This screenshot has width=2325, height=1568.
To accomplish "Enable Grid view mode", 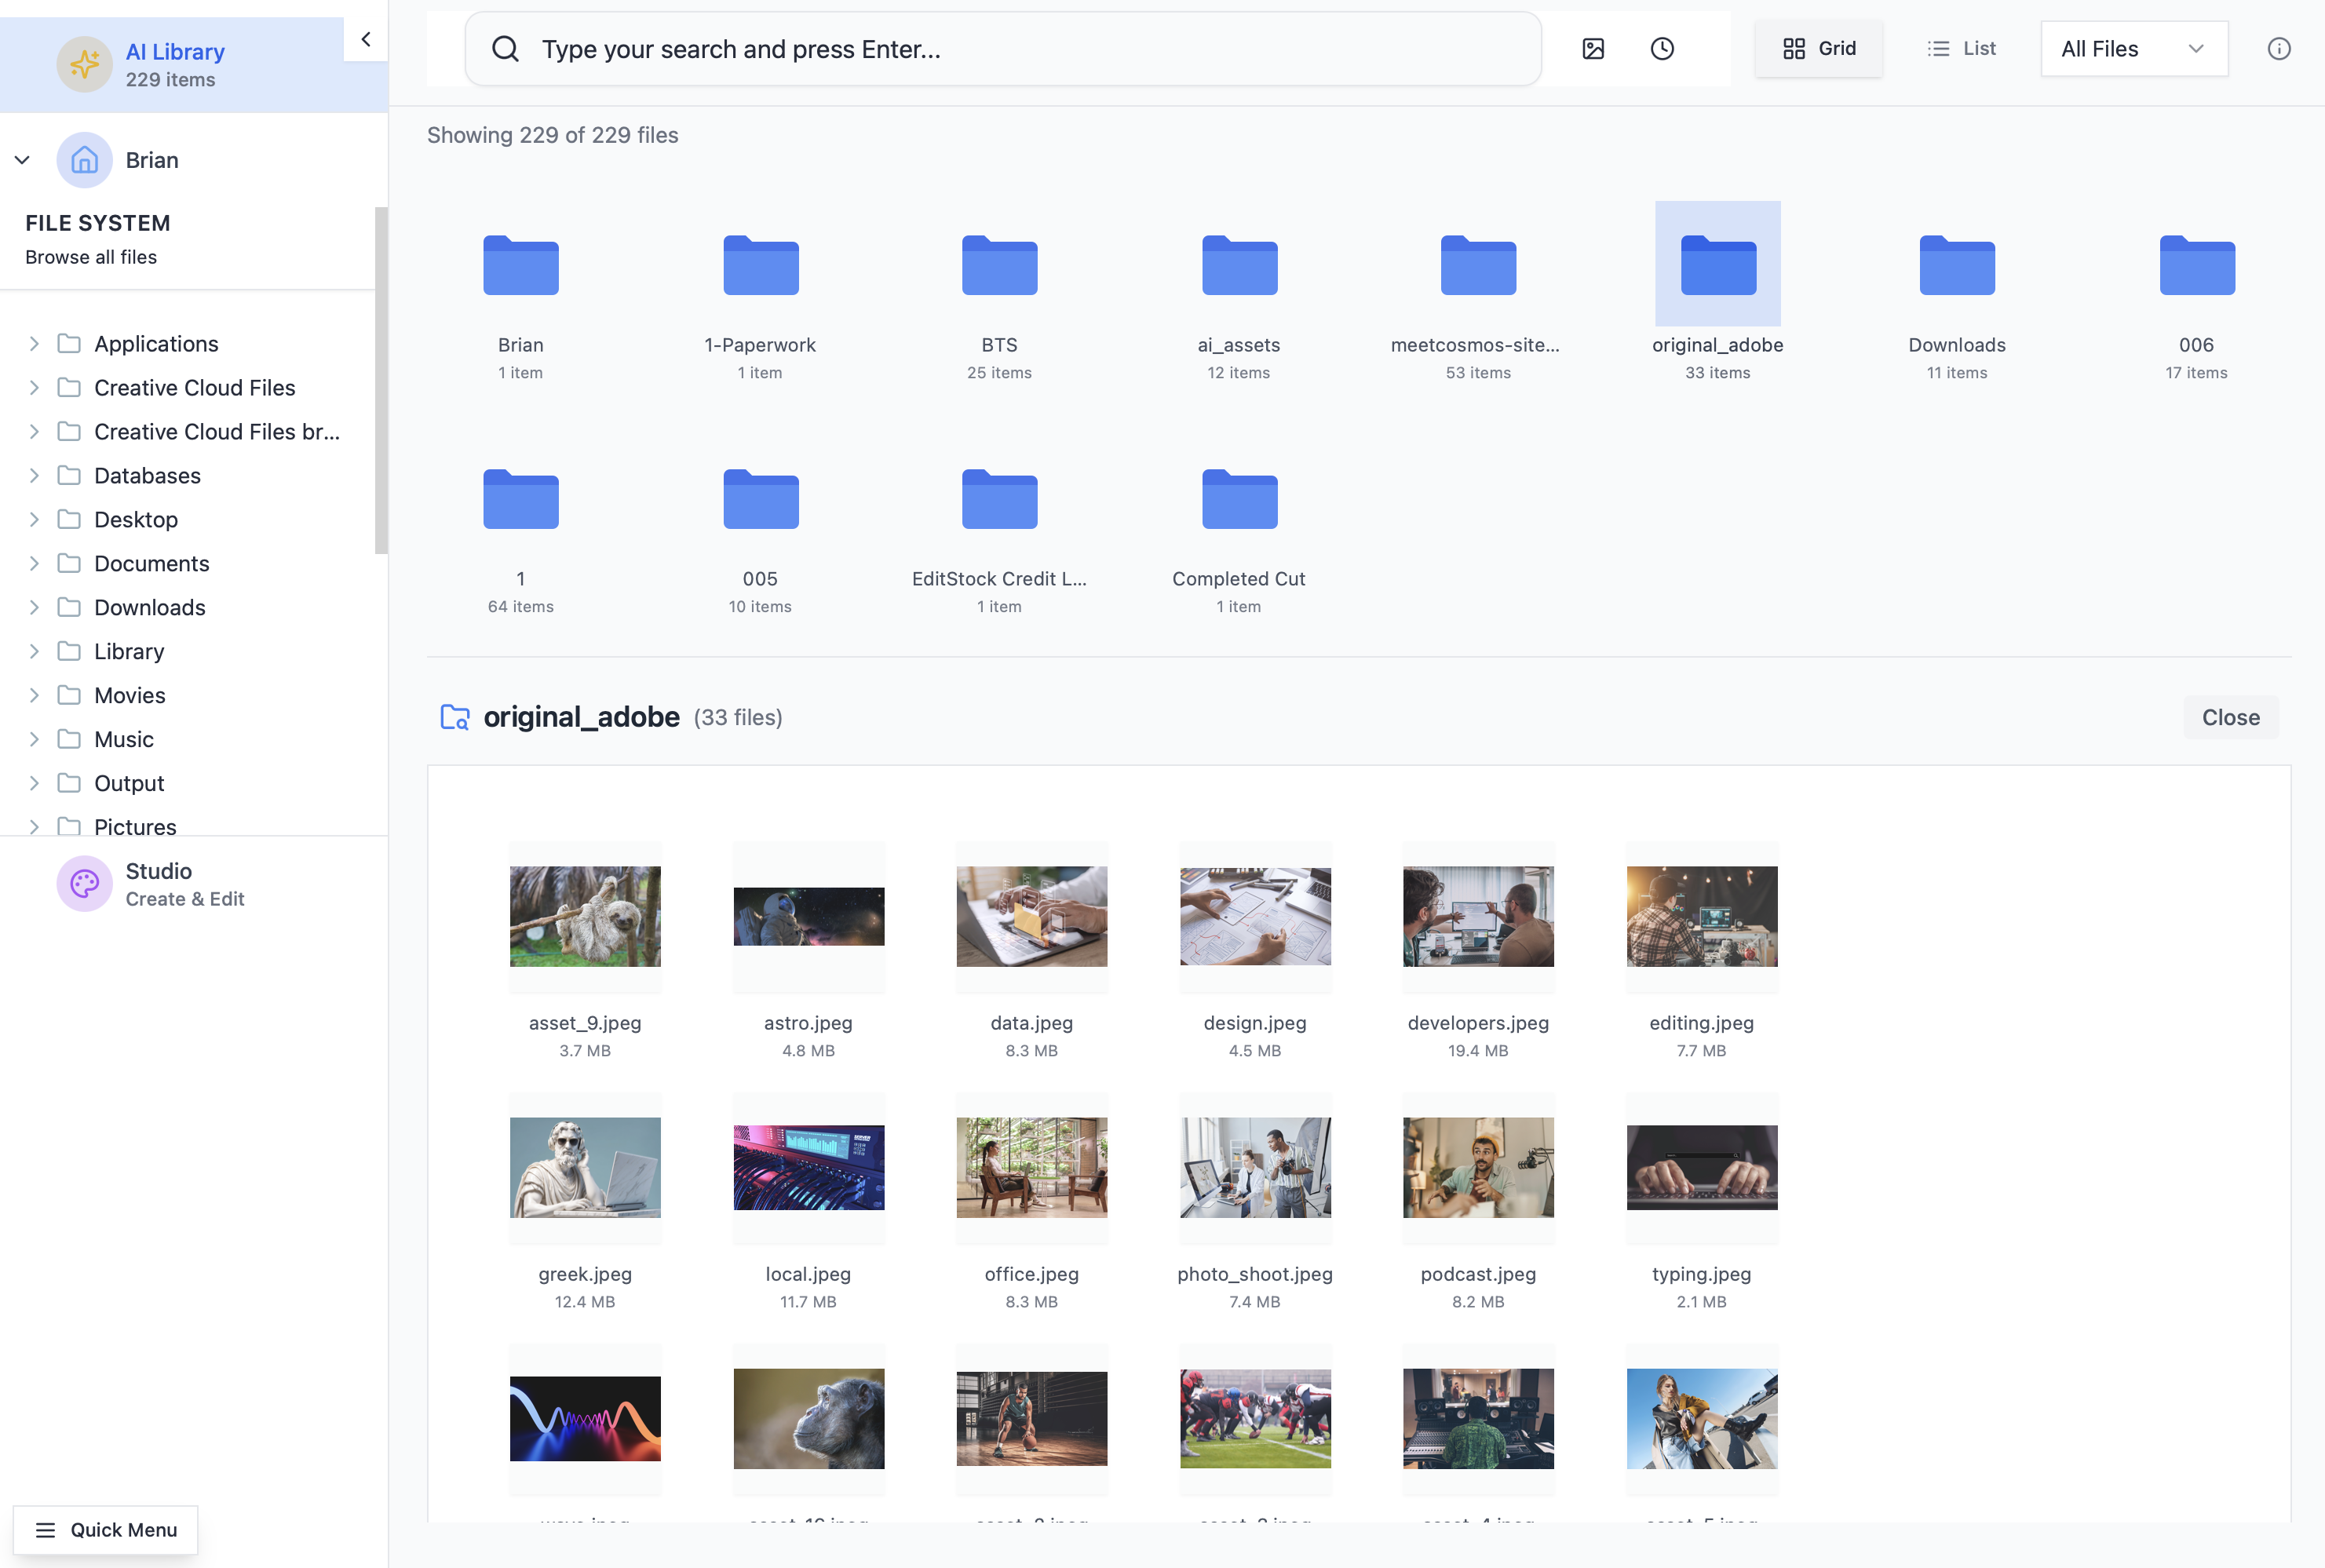I will click(1818, 48).
